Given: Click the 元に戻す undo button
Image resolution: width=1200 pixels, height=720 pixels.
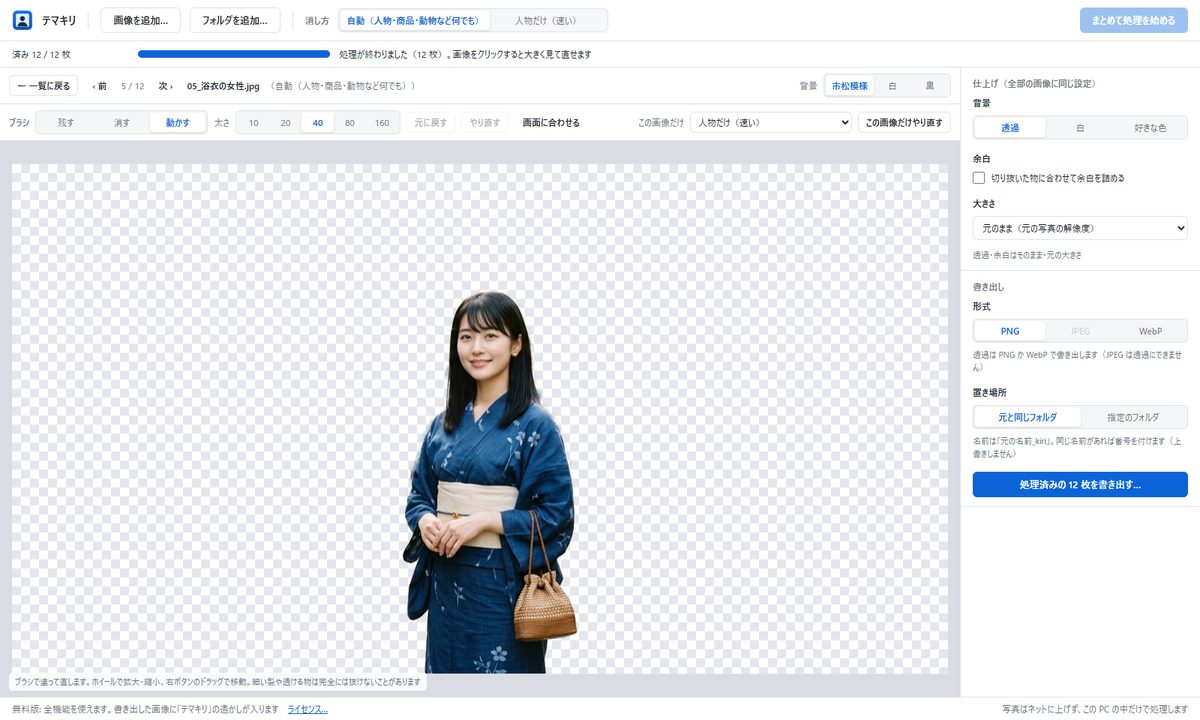Looking at the screenshot, I should coord(431,123).
